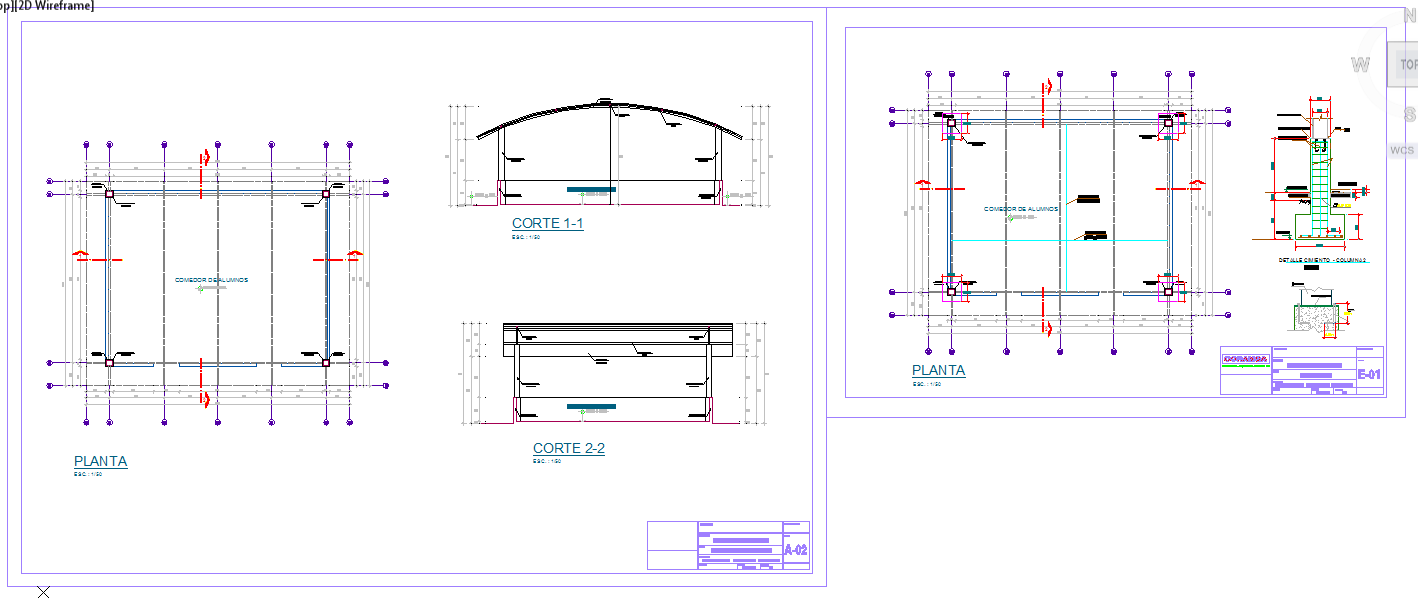Select the PLANTA title in sheet E-01
Viewport: 1418px width, 598px height.
(938, 370)
